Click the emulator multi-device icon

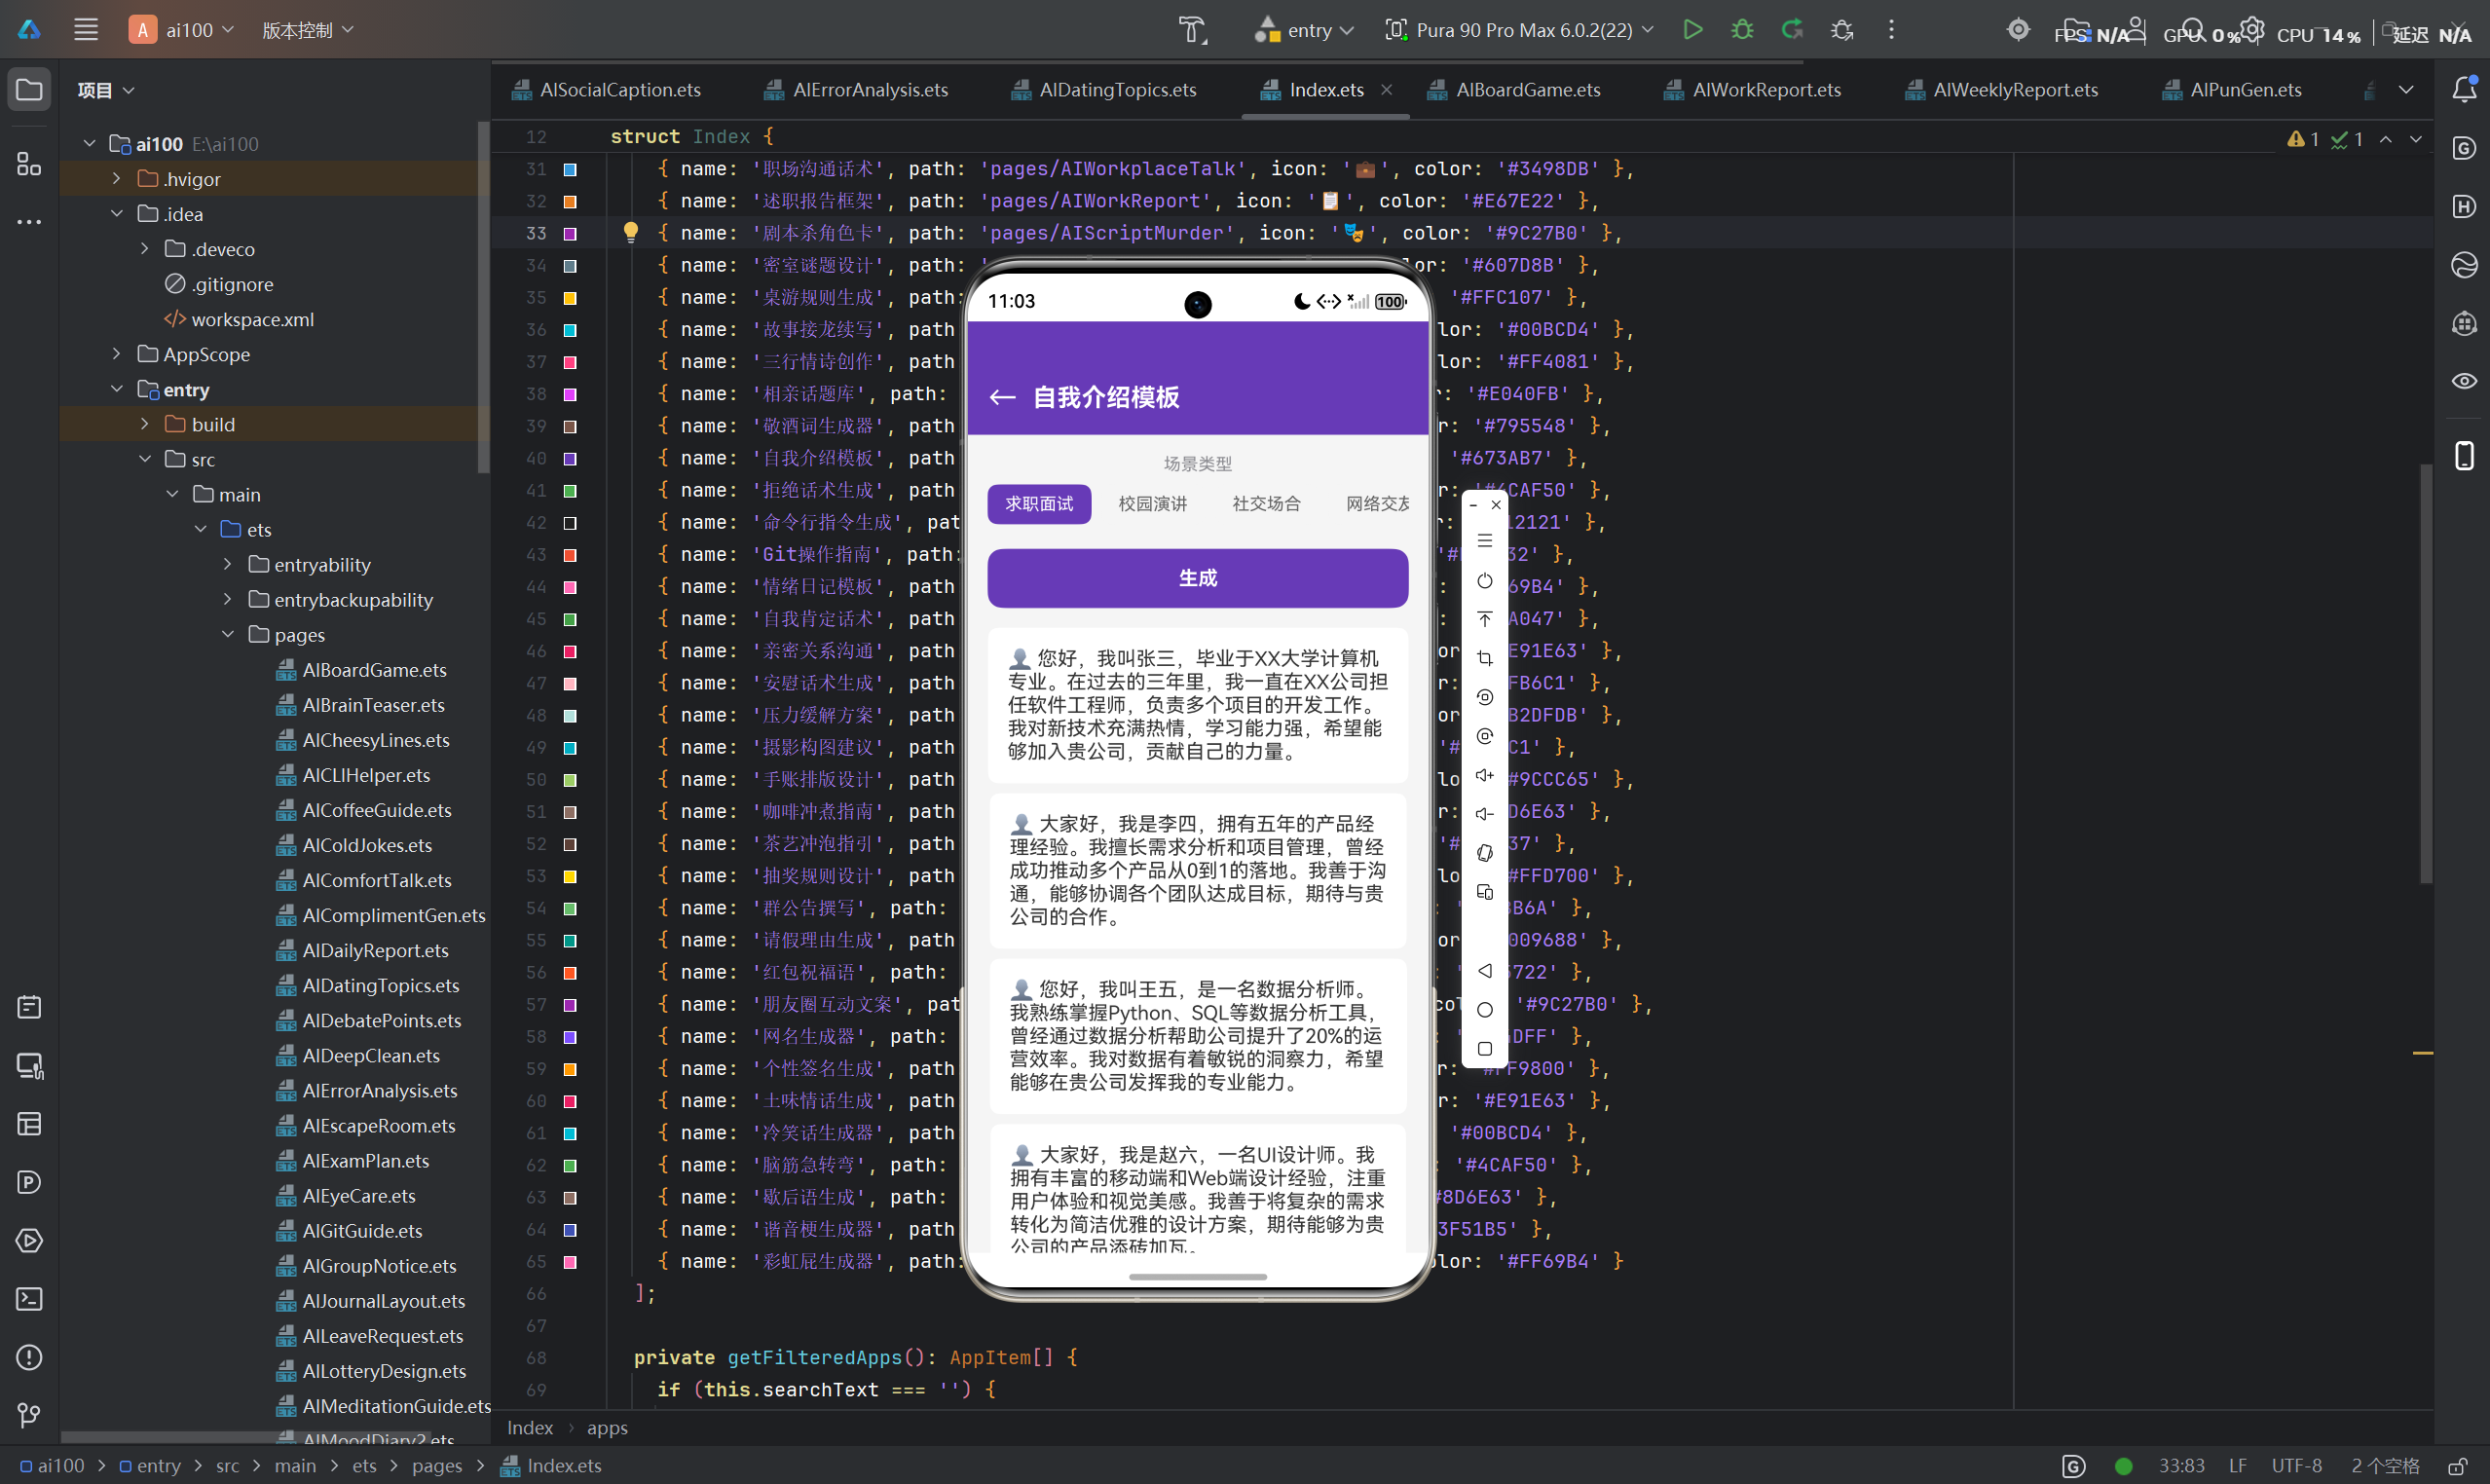1484,892
